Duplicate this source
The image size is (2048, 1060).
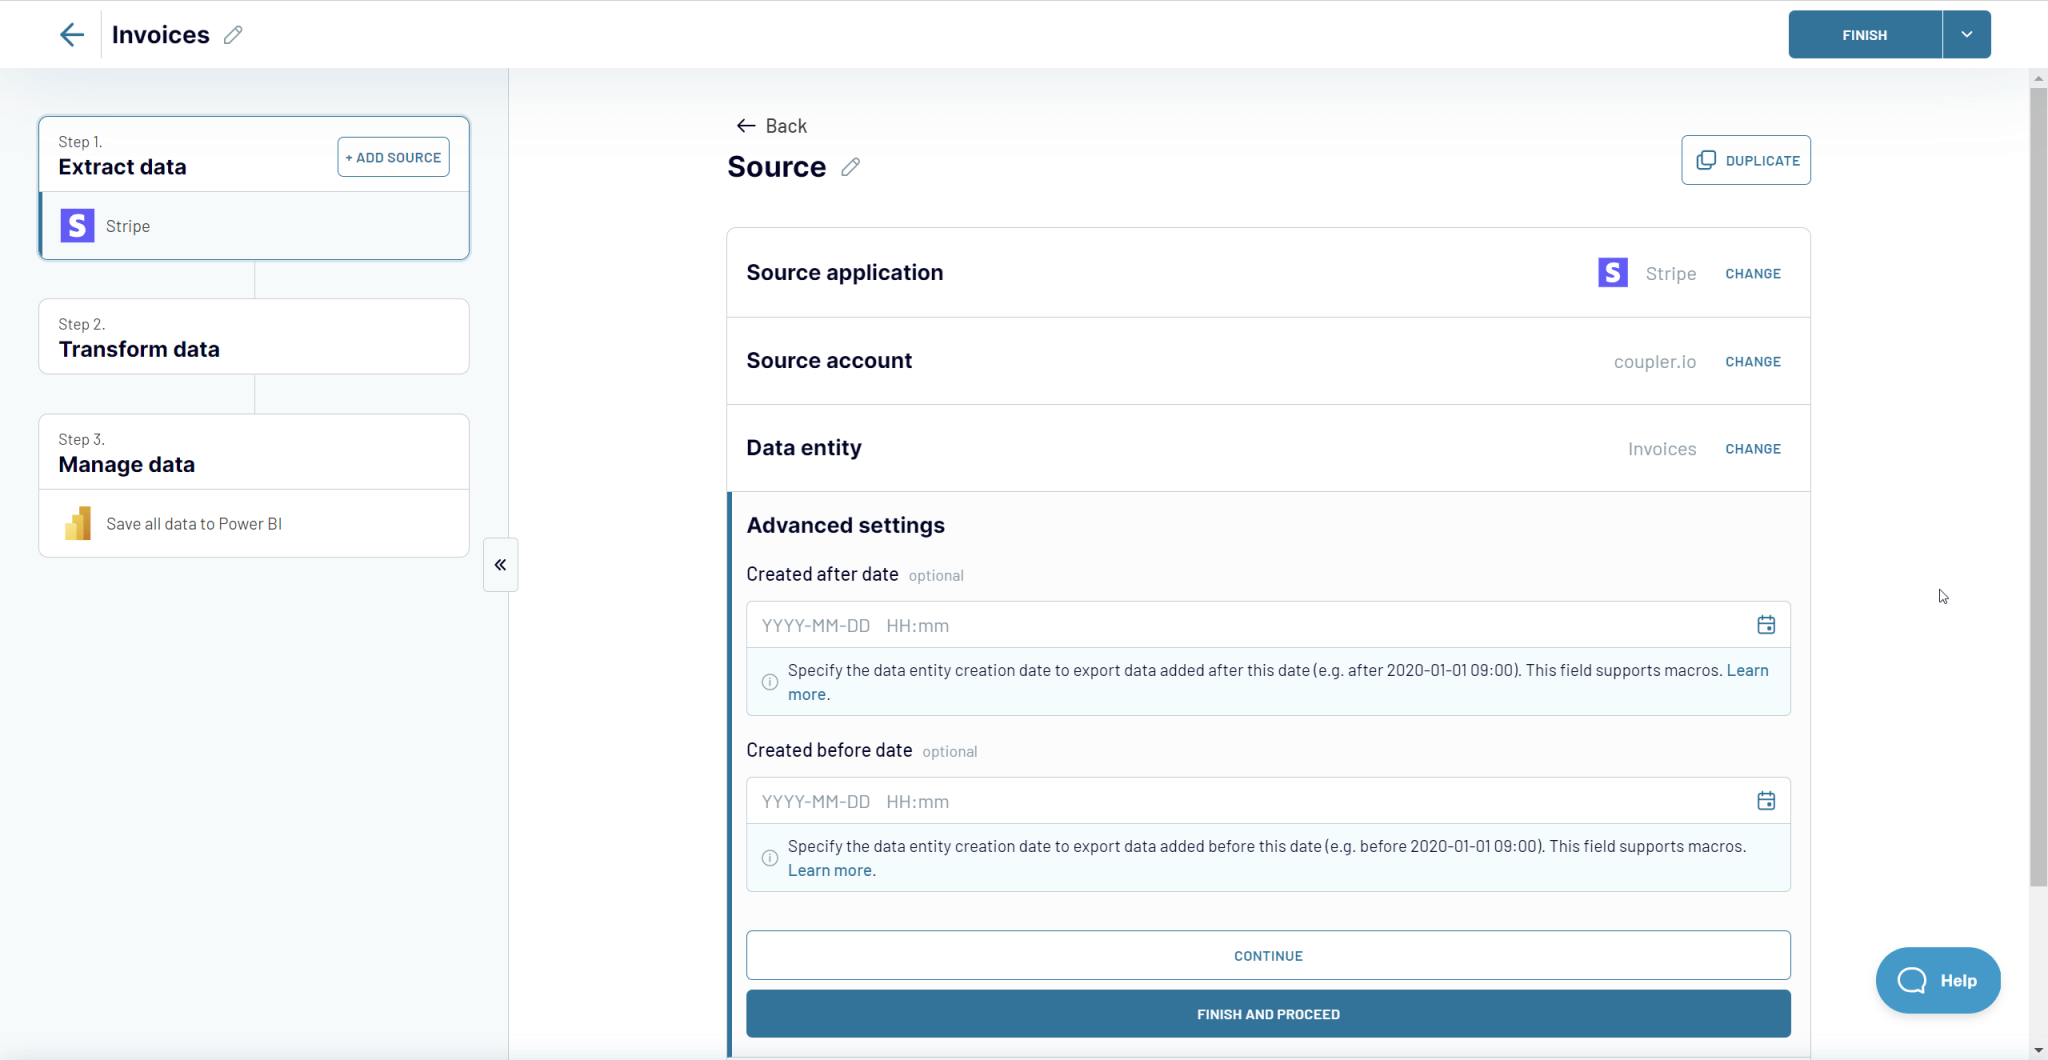click(1746, 160)
